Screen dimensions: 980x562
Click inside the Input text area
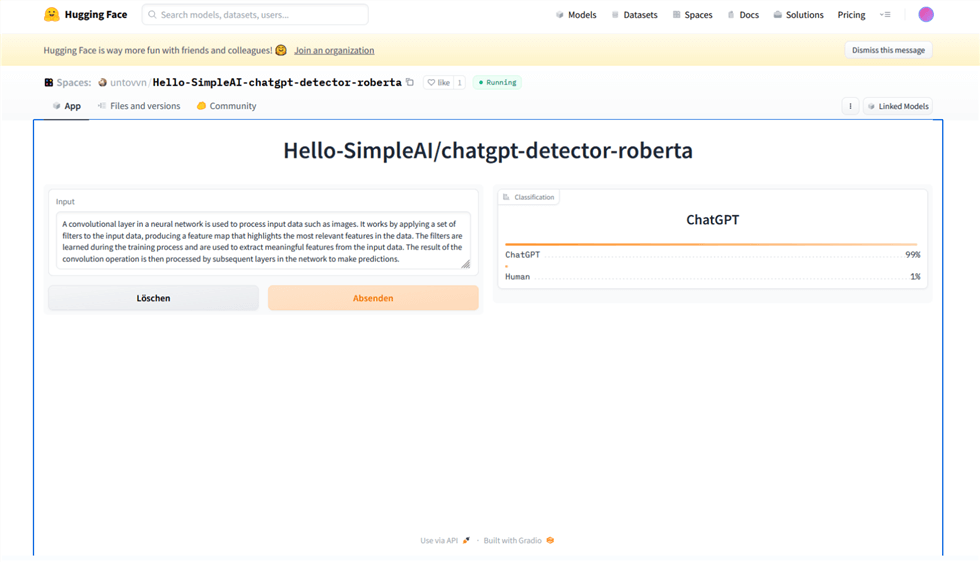click(x=263, y=241)
